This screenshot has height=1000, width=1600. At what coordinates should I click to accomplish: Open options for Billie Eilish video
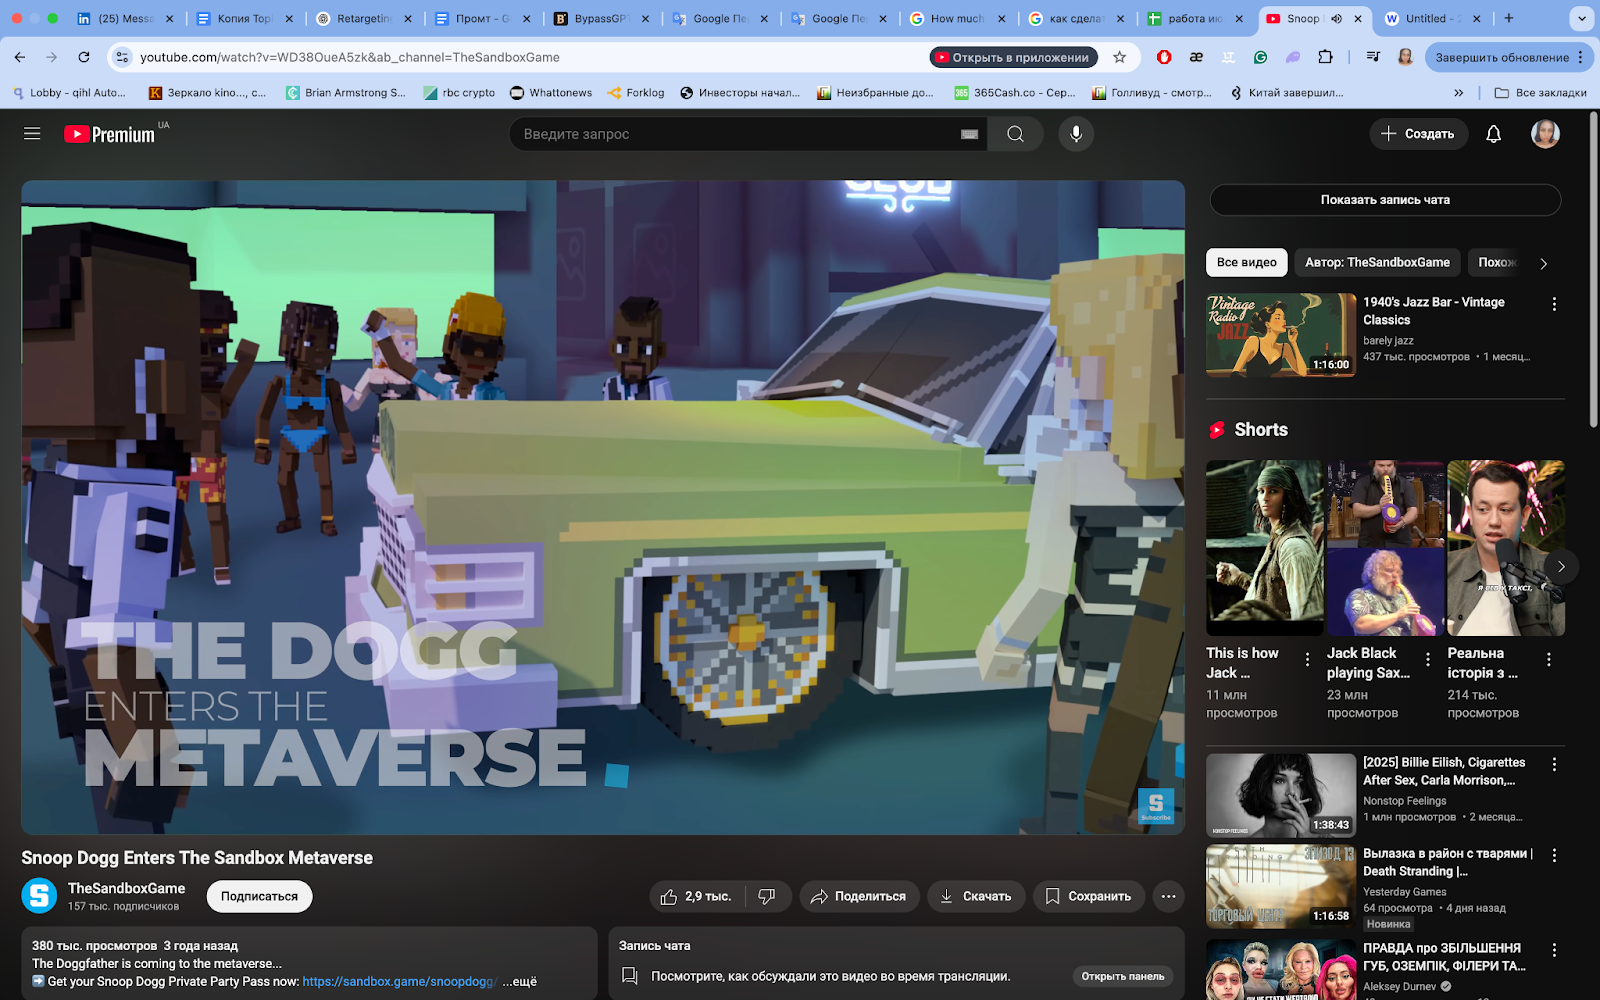(x=1554, y=764)
